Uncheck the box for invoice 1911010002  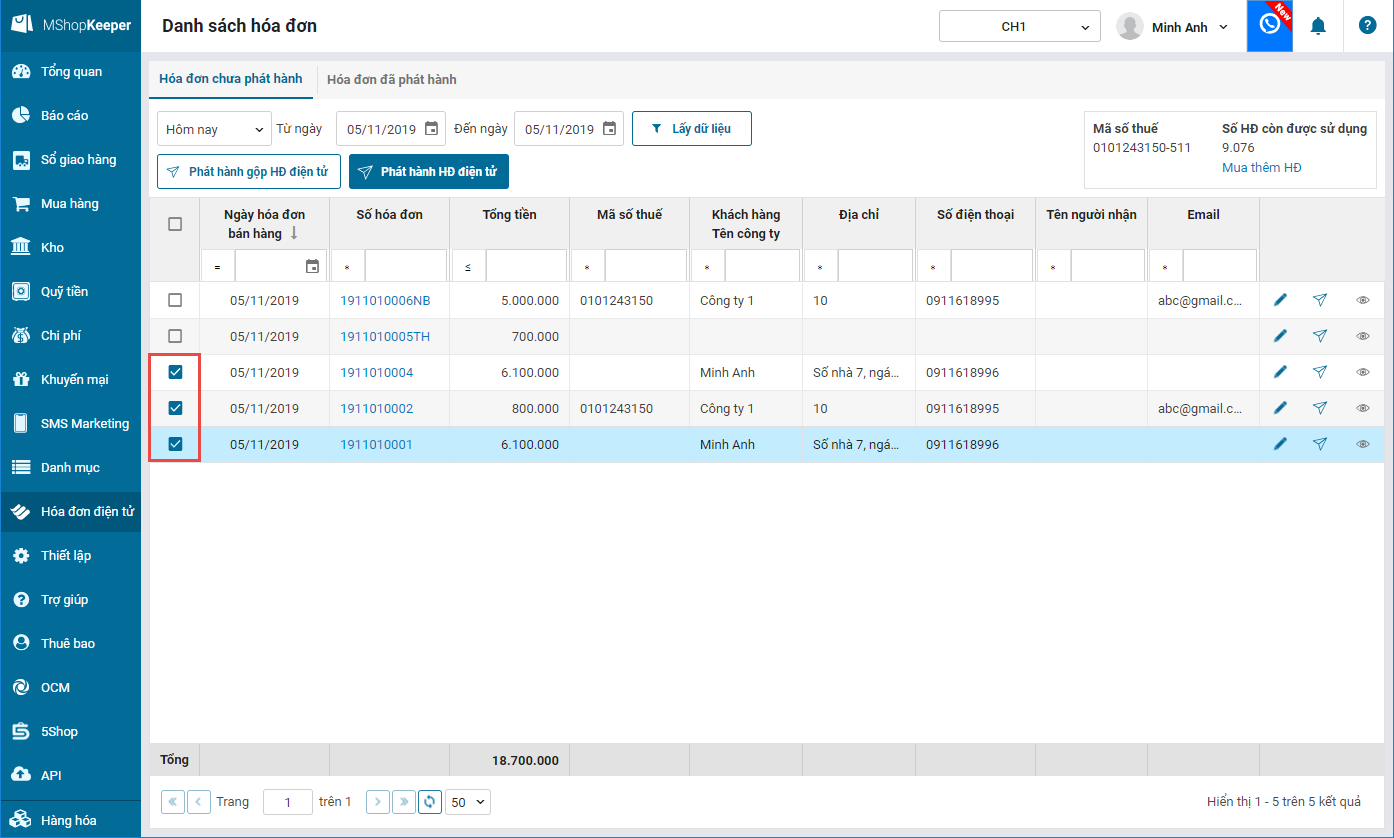[x=175, y=408]
